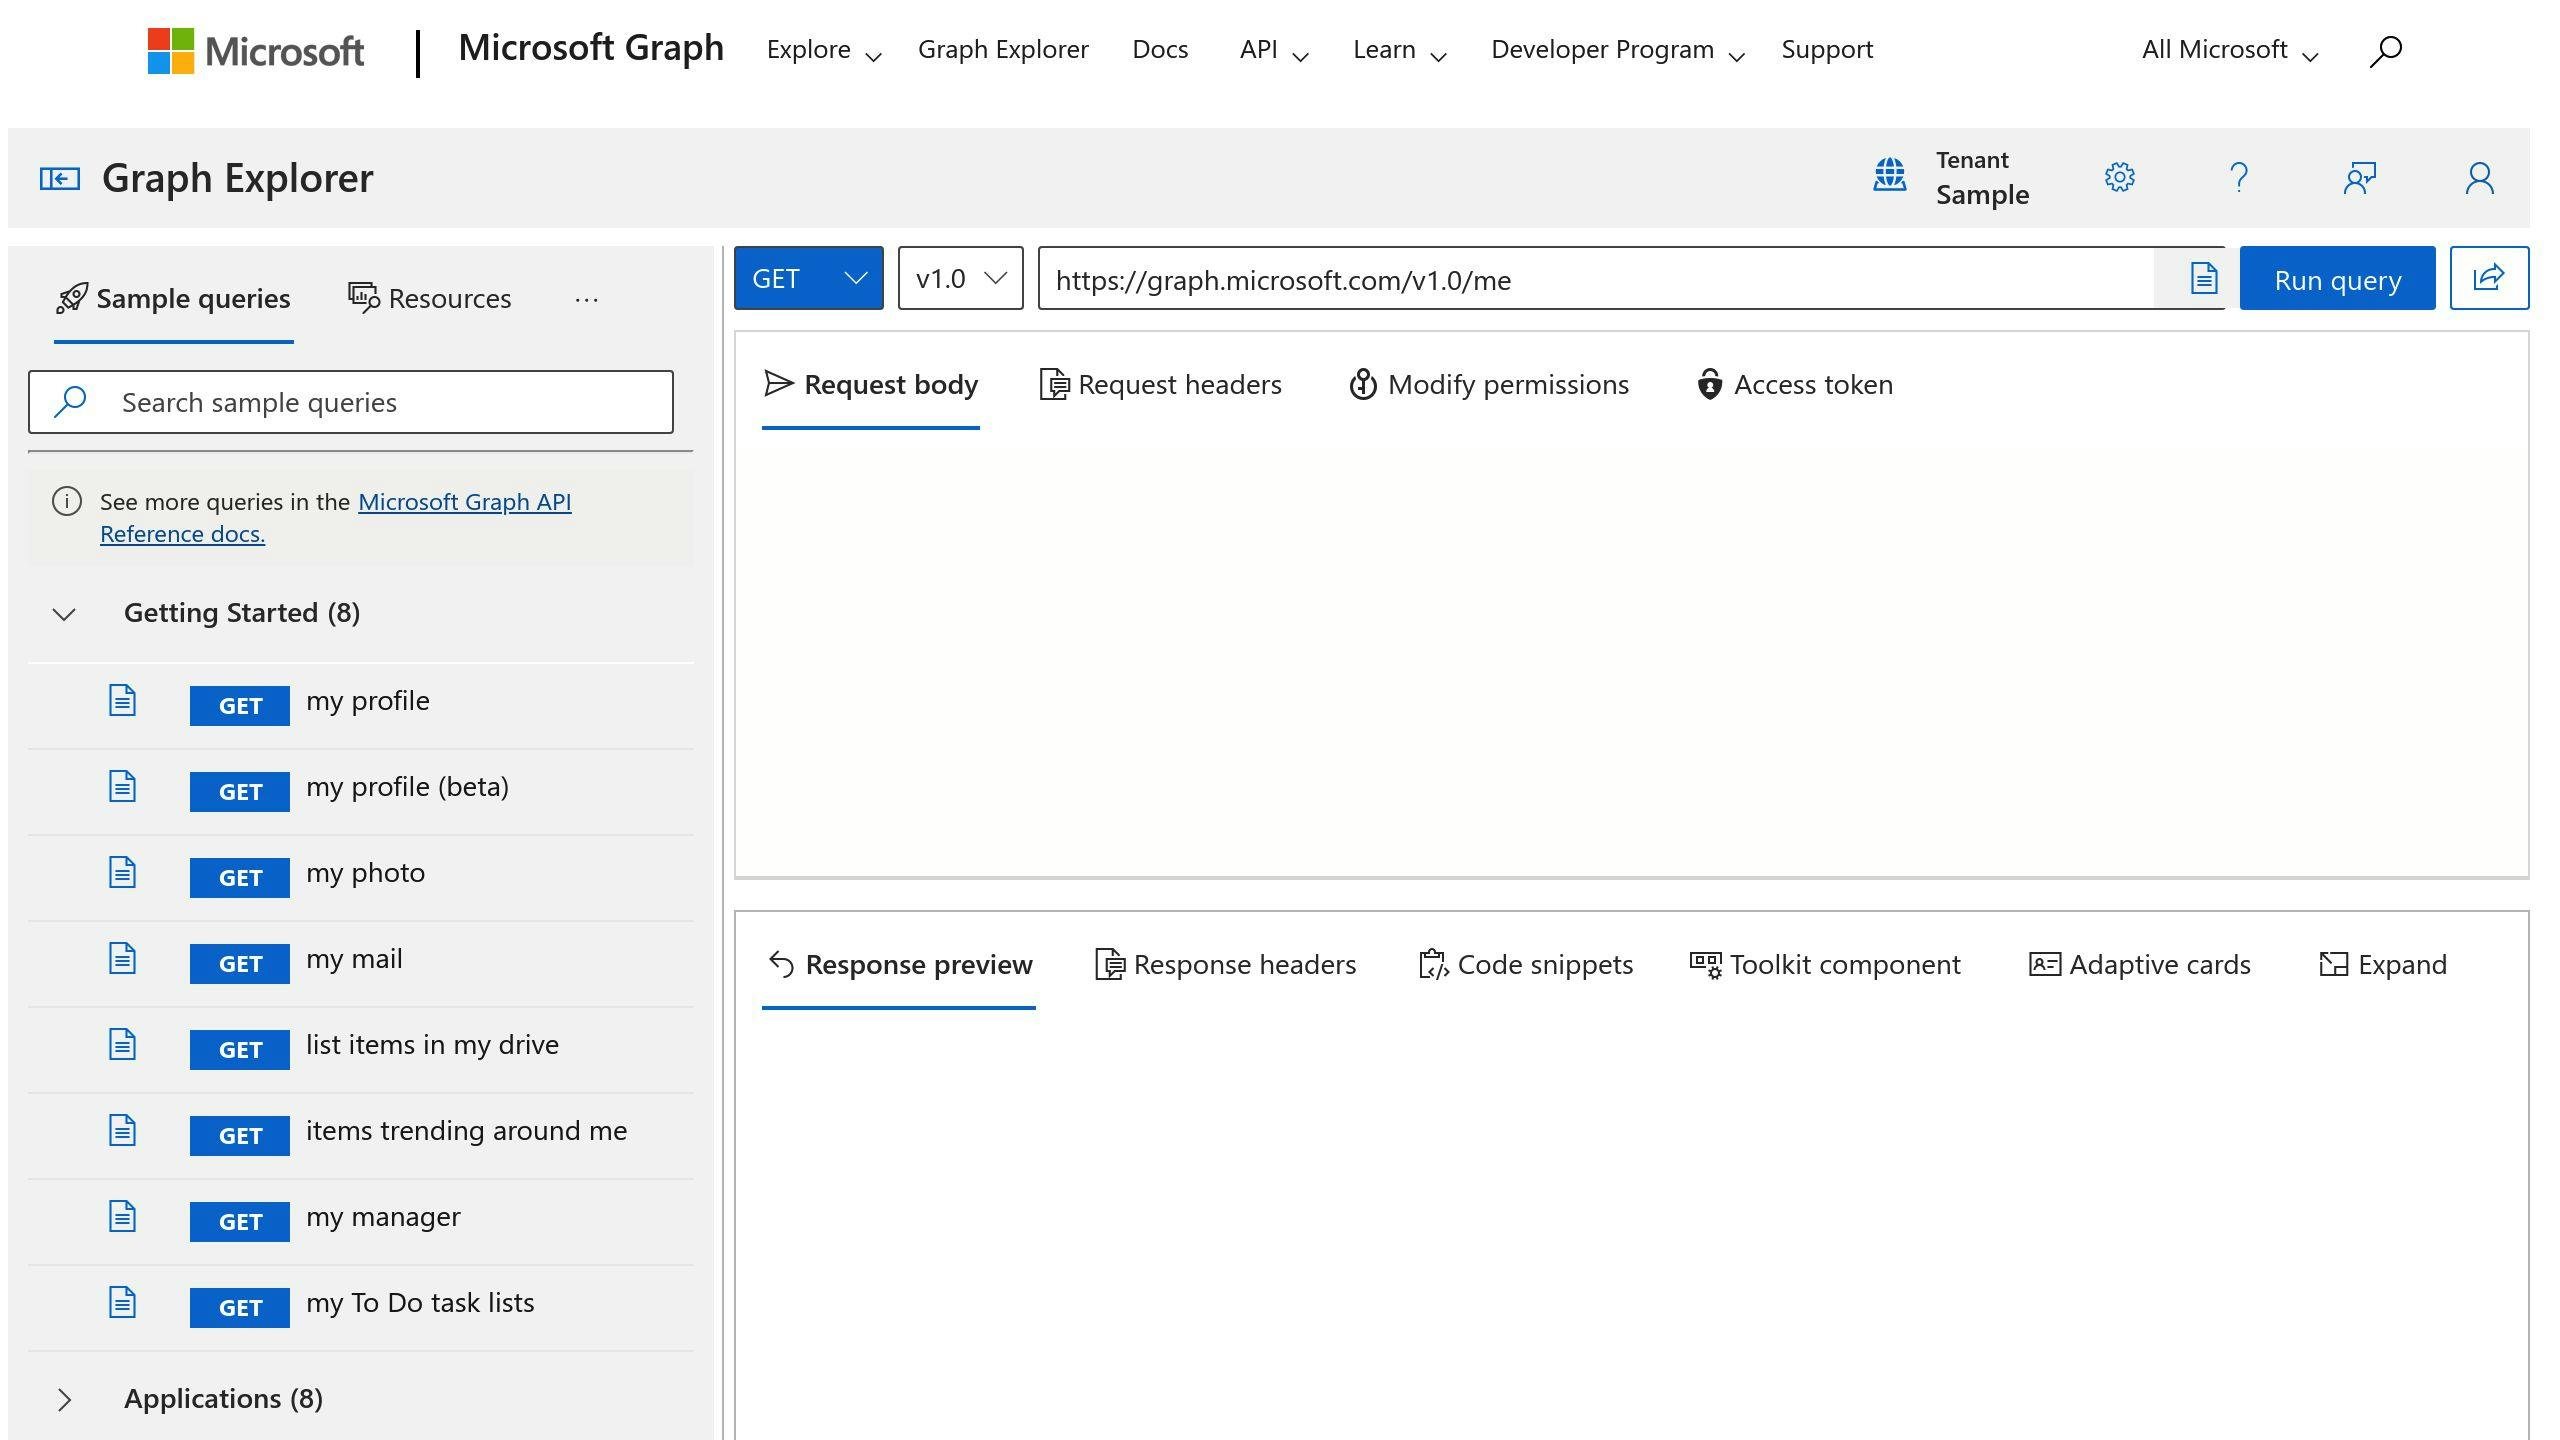Viewport: 2560px width, 1440px height.
Task: Select the GET my profile (beta) sample query
Action: tap(360, 792)
